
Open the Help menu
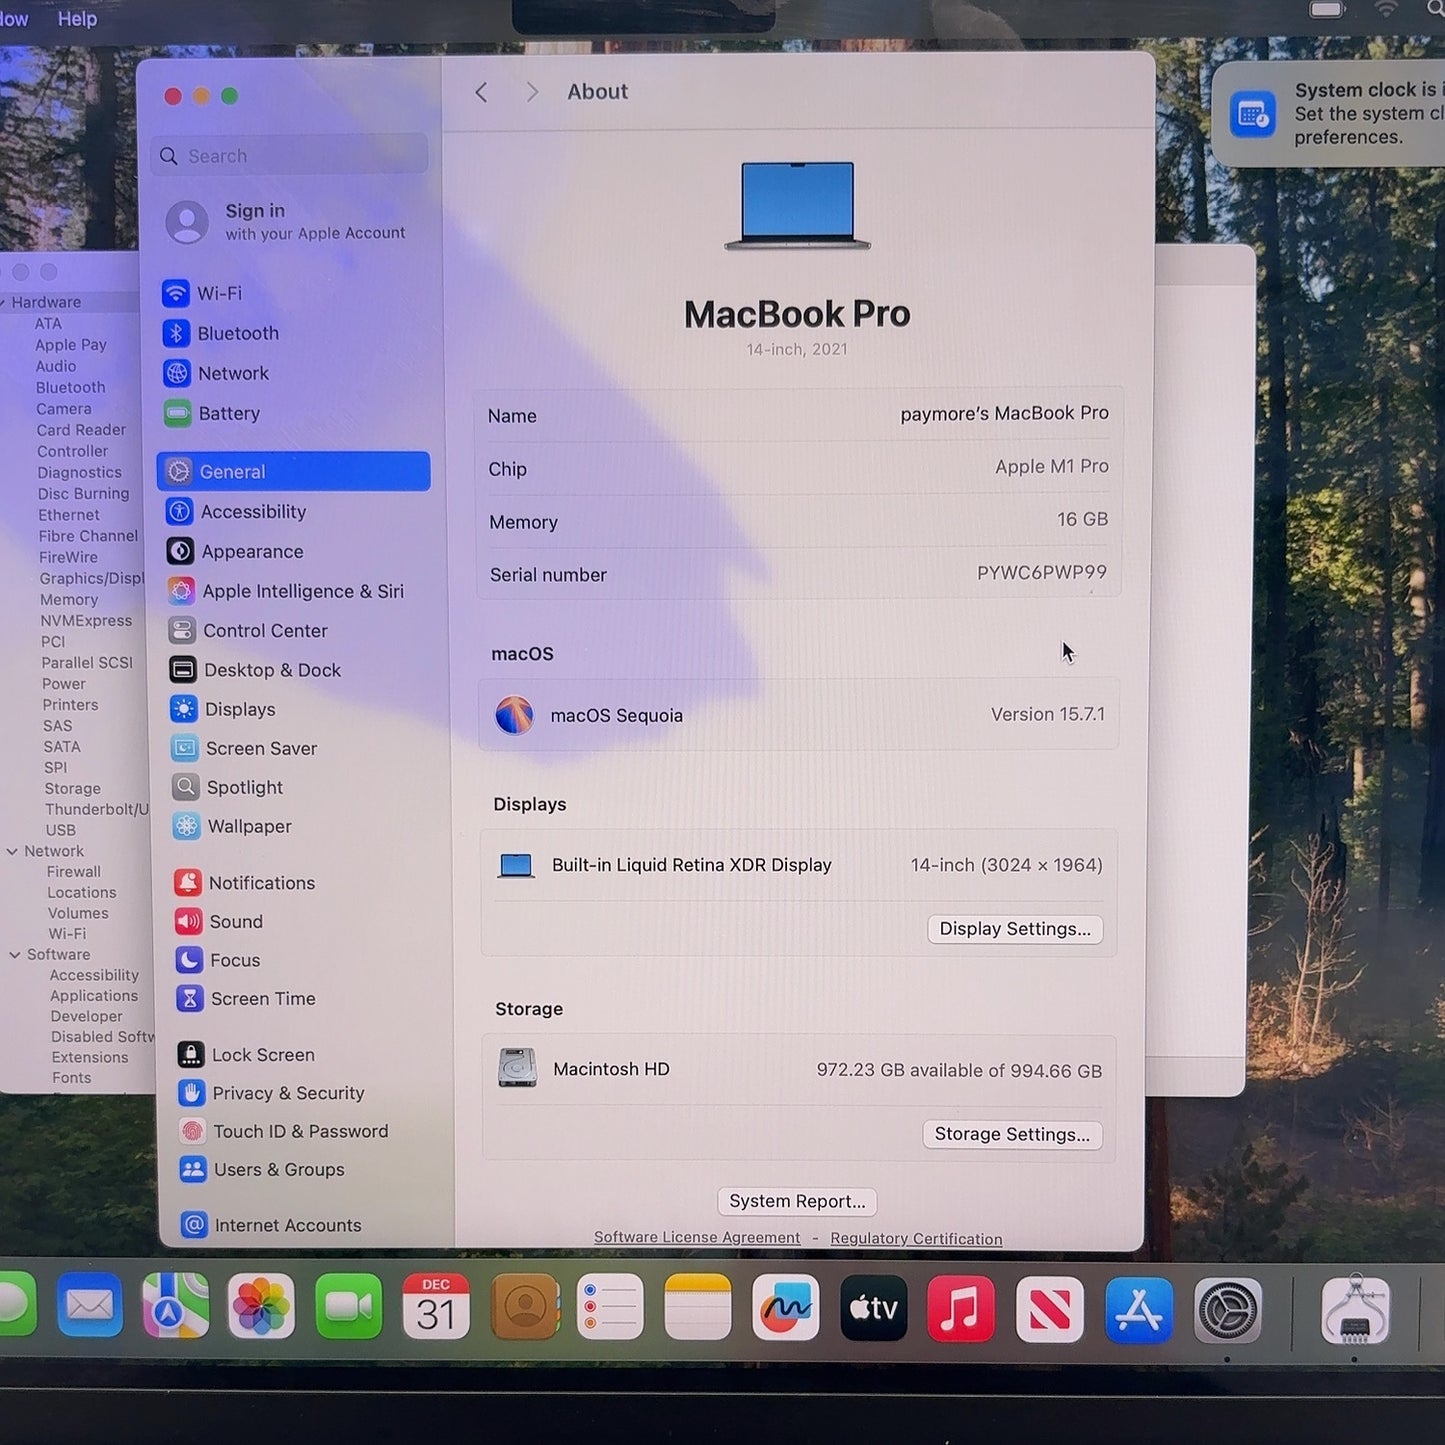[x=77, y=19]
